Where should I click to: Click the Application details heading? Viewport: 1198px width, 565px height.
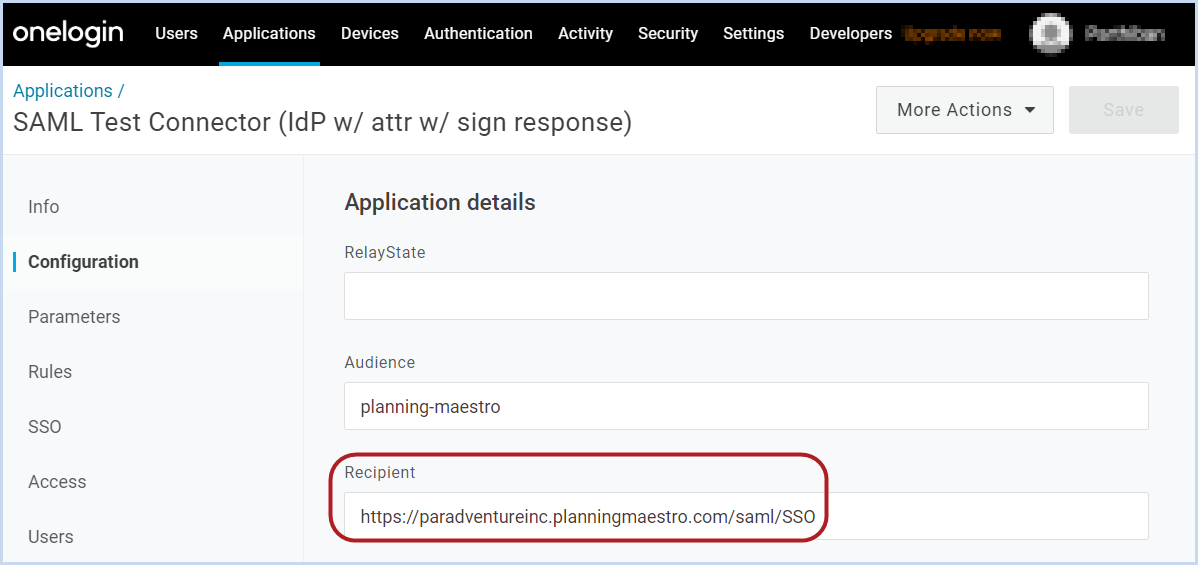point(440,203)
